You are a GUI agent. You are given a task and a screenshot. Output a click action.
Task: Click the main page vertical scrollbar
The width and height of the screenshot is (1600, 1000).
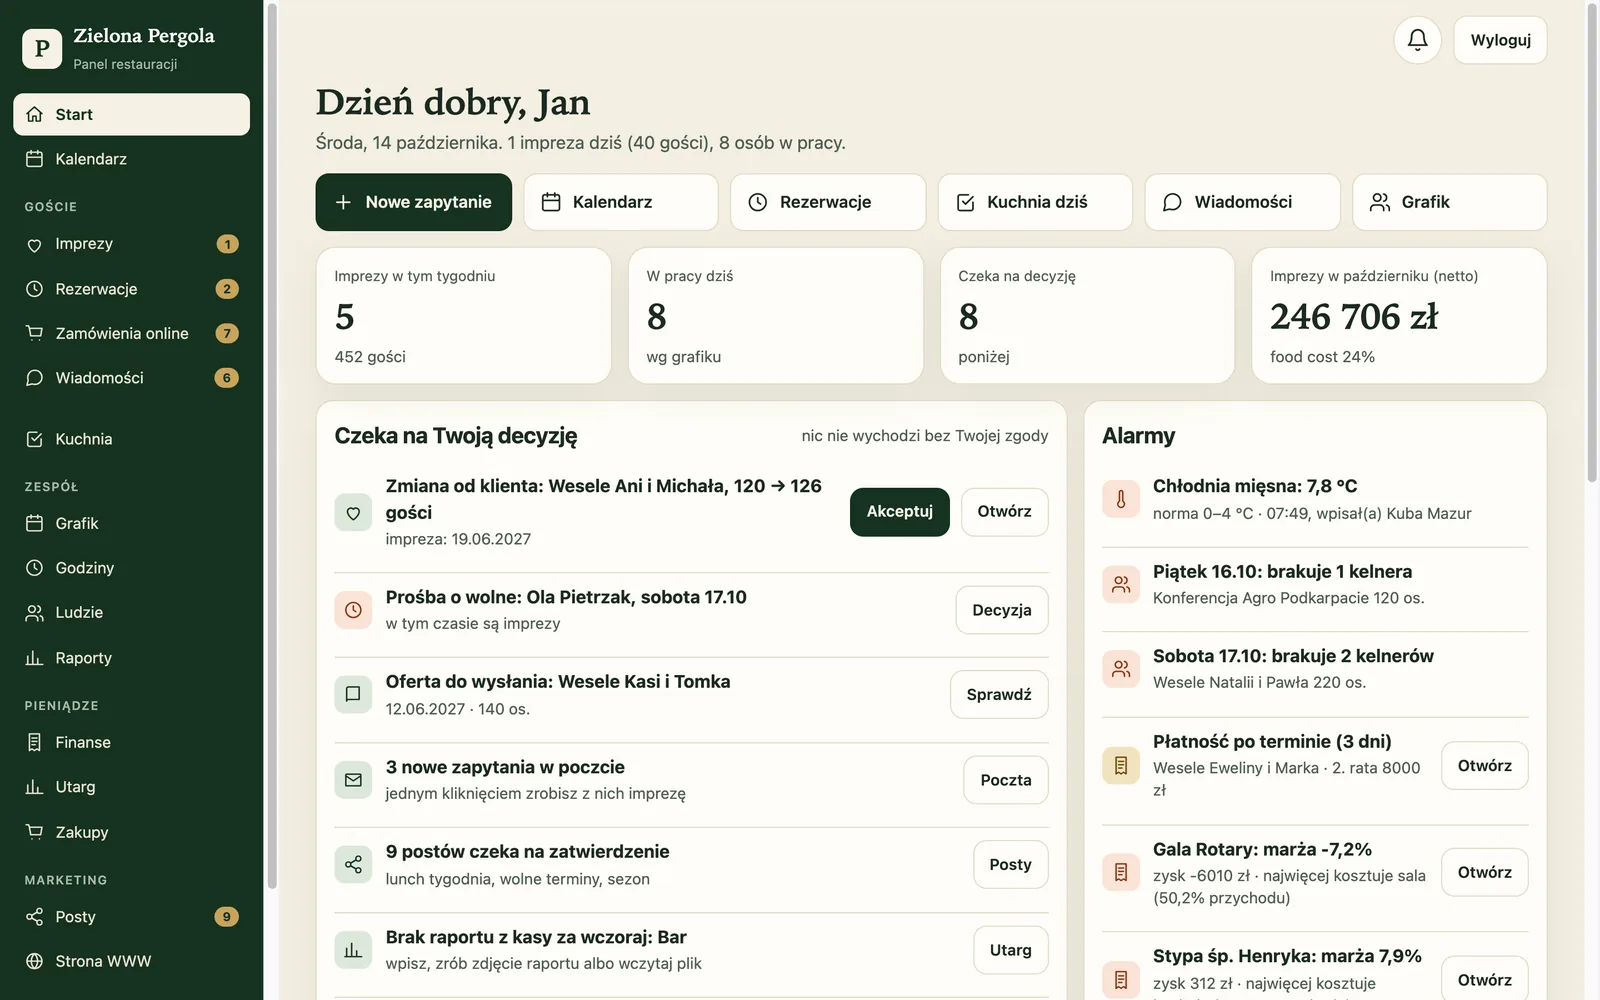1593,243
